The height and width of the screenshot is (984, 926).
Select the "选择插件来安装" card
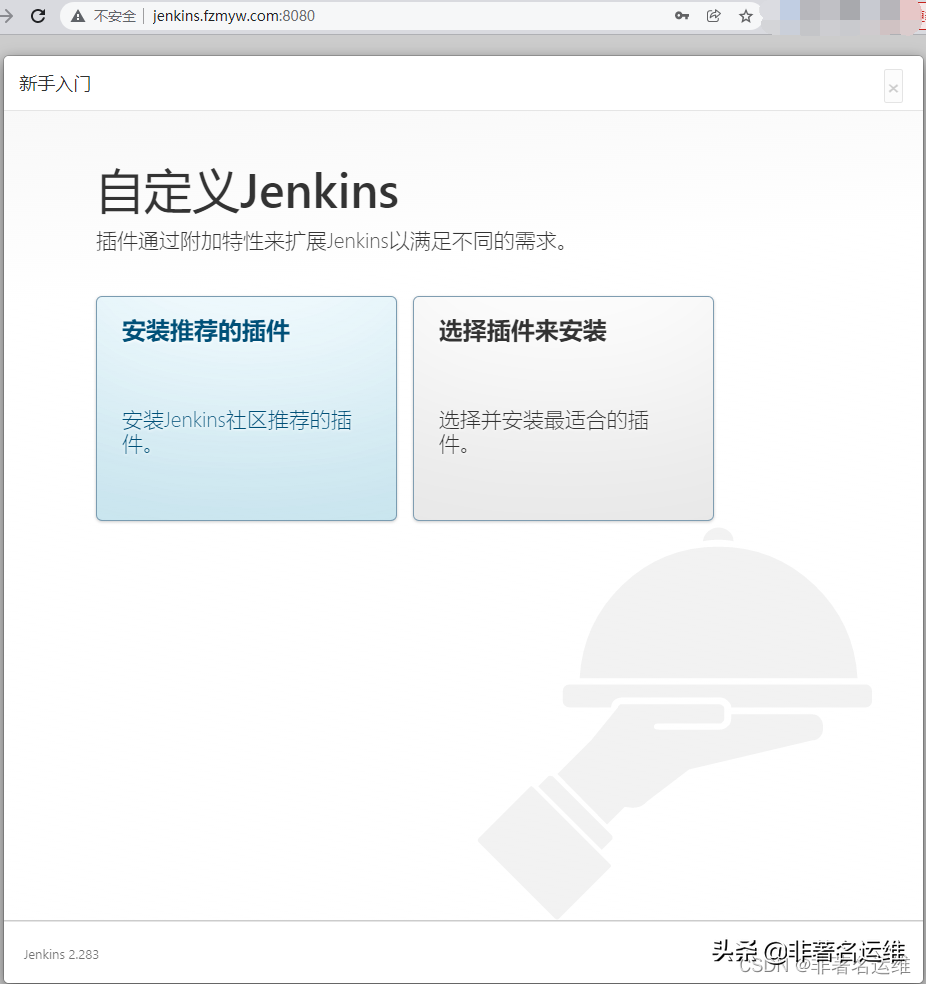[x=562, y=408]
